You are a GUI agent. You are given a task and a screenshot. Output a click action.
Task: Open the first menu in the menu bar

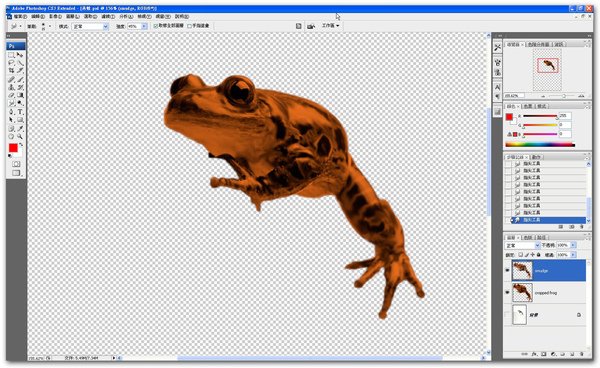point(20,16)
